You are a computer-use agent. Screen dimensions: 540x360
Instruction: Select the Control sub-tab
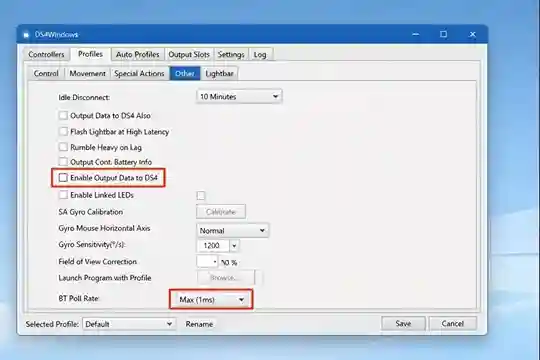click(x=46, y=73)
